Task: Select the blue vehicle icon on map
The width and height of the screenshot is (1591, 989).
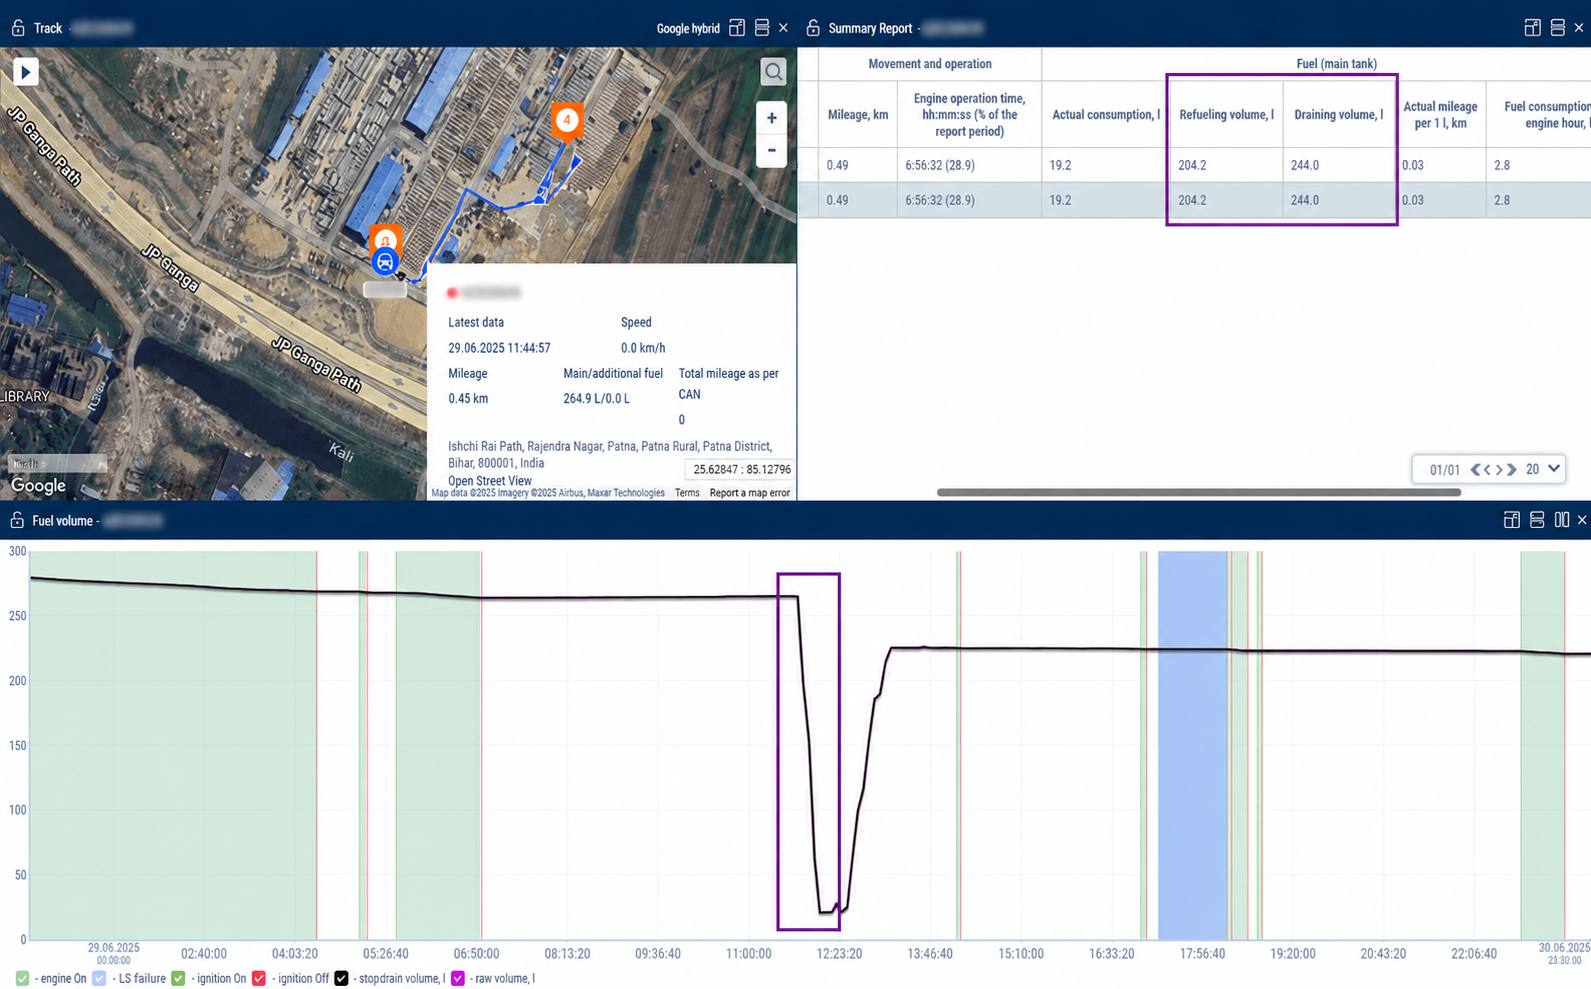Action: (x=385, y=262)
